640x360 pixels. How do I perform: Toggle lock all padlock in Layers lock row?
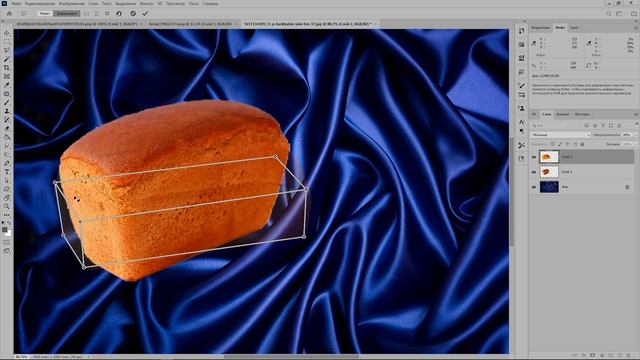[582, 144]
